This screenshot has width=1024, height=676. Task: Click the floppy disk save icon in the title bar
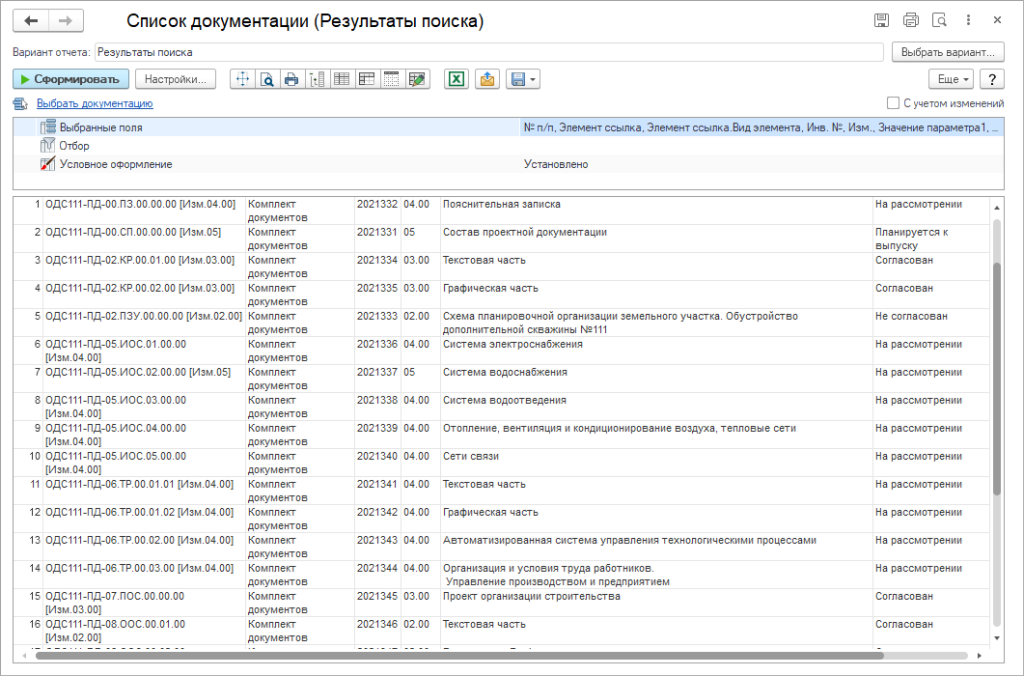click(x=882, y=20)
